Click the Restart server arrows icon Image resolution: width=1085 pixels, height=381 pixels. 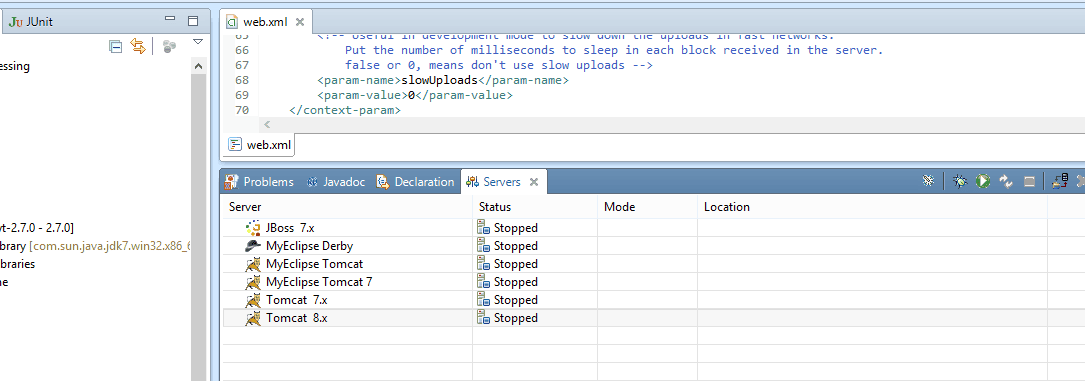(x=1005, y=181)
